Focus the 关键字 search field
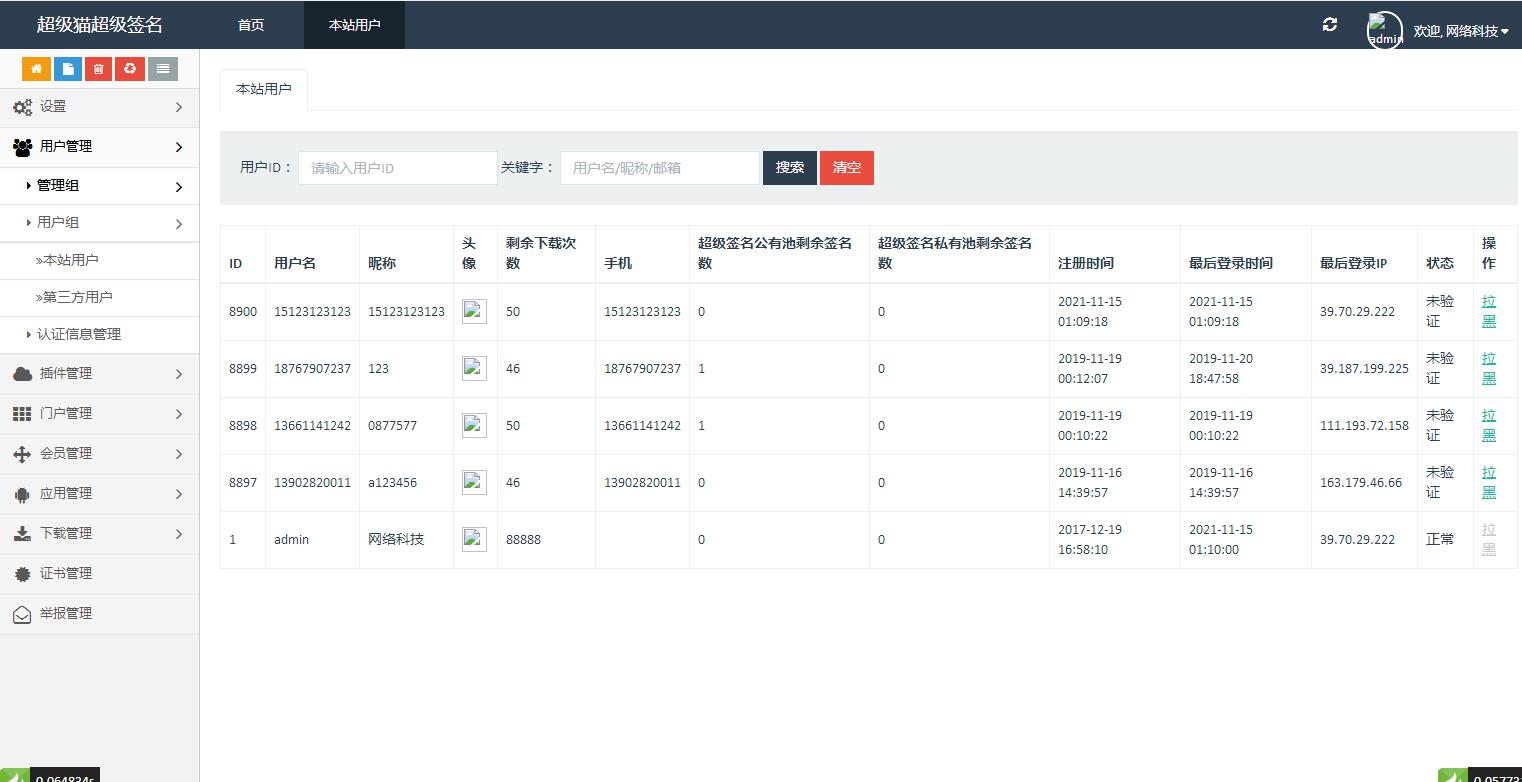Viewport: 1522px width, 782px height. tap(659, 168)
